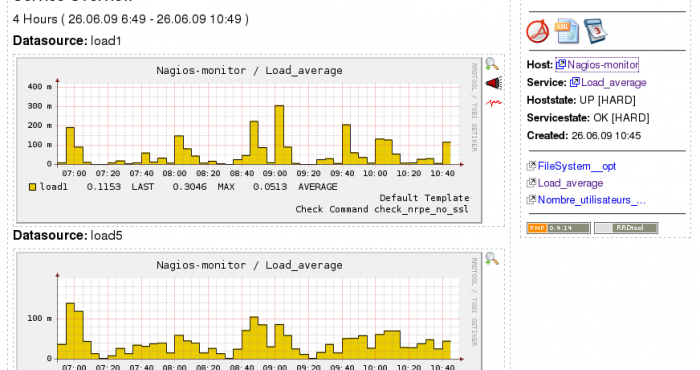Click 'Check Command check_nrpe_no_ssl' text
The height and width of the screenshot is (370, 700).
[382, 209]
